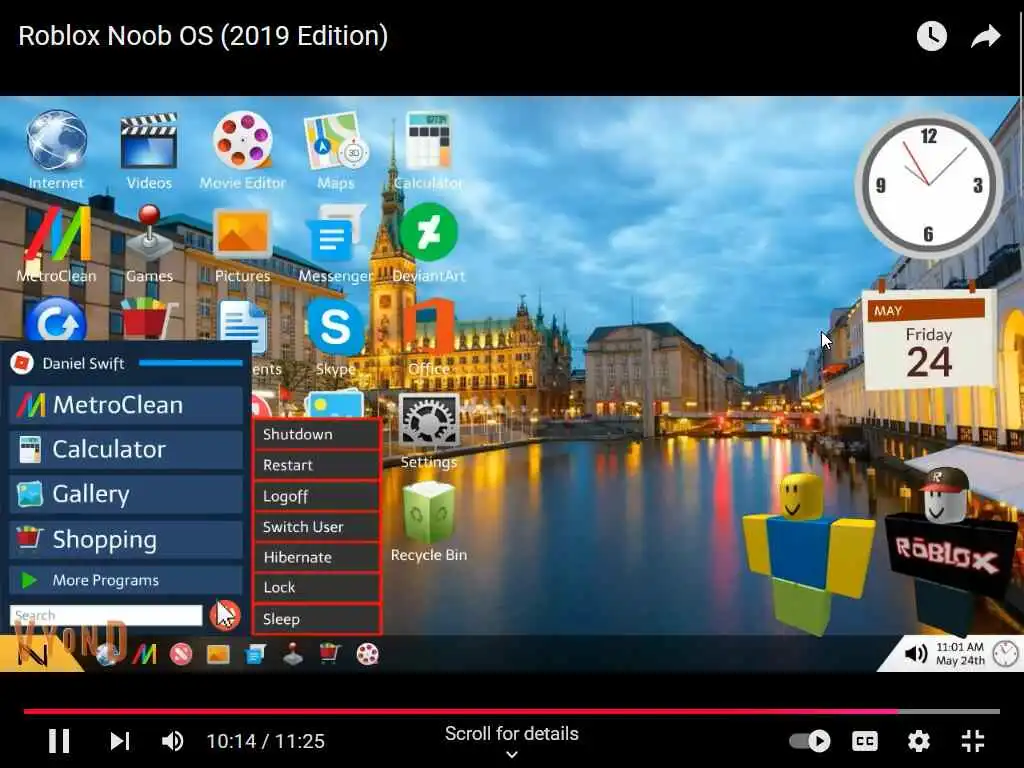Viewport: 1024px width, 768px height.
Task: Click the red blocked-circle icon in the taskbar
Action: (x=181, y=654)
